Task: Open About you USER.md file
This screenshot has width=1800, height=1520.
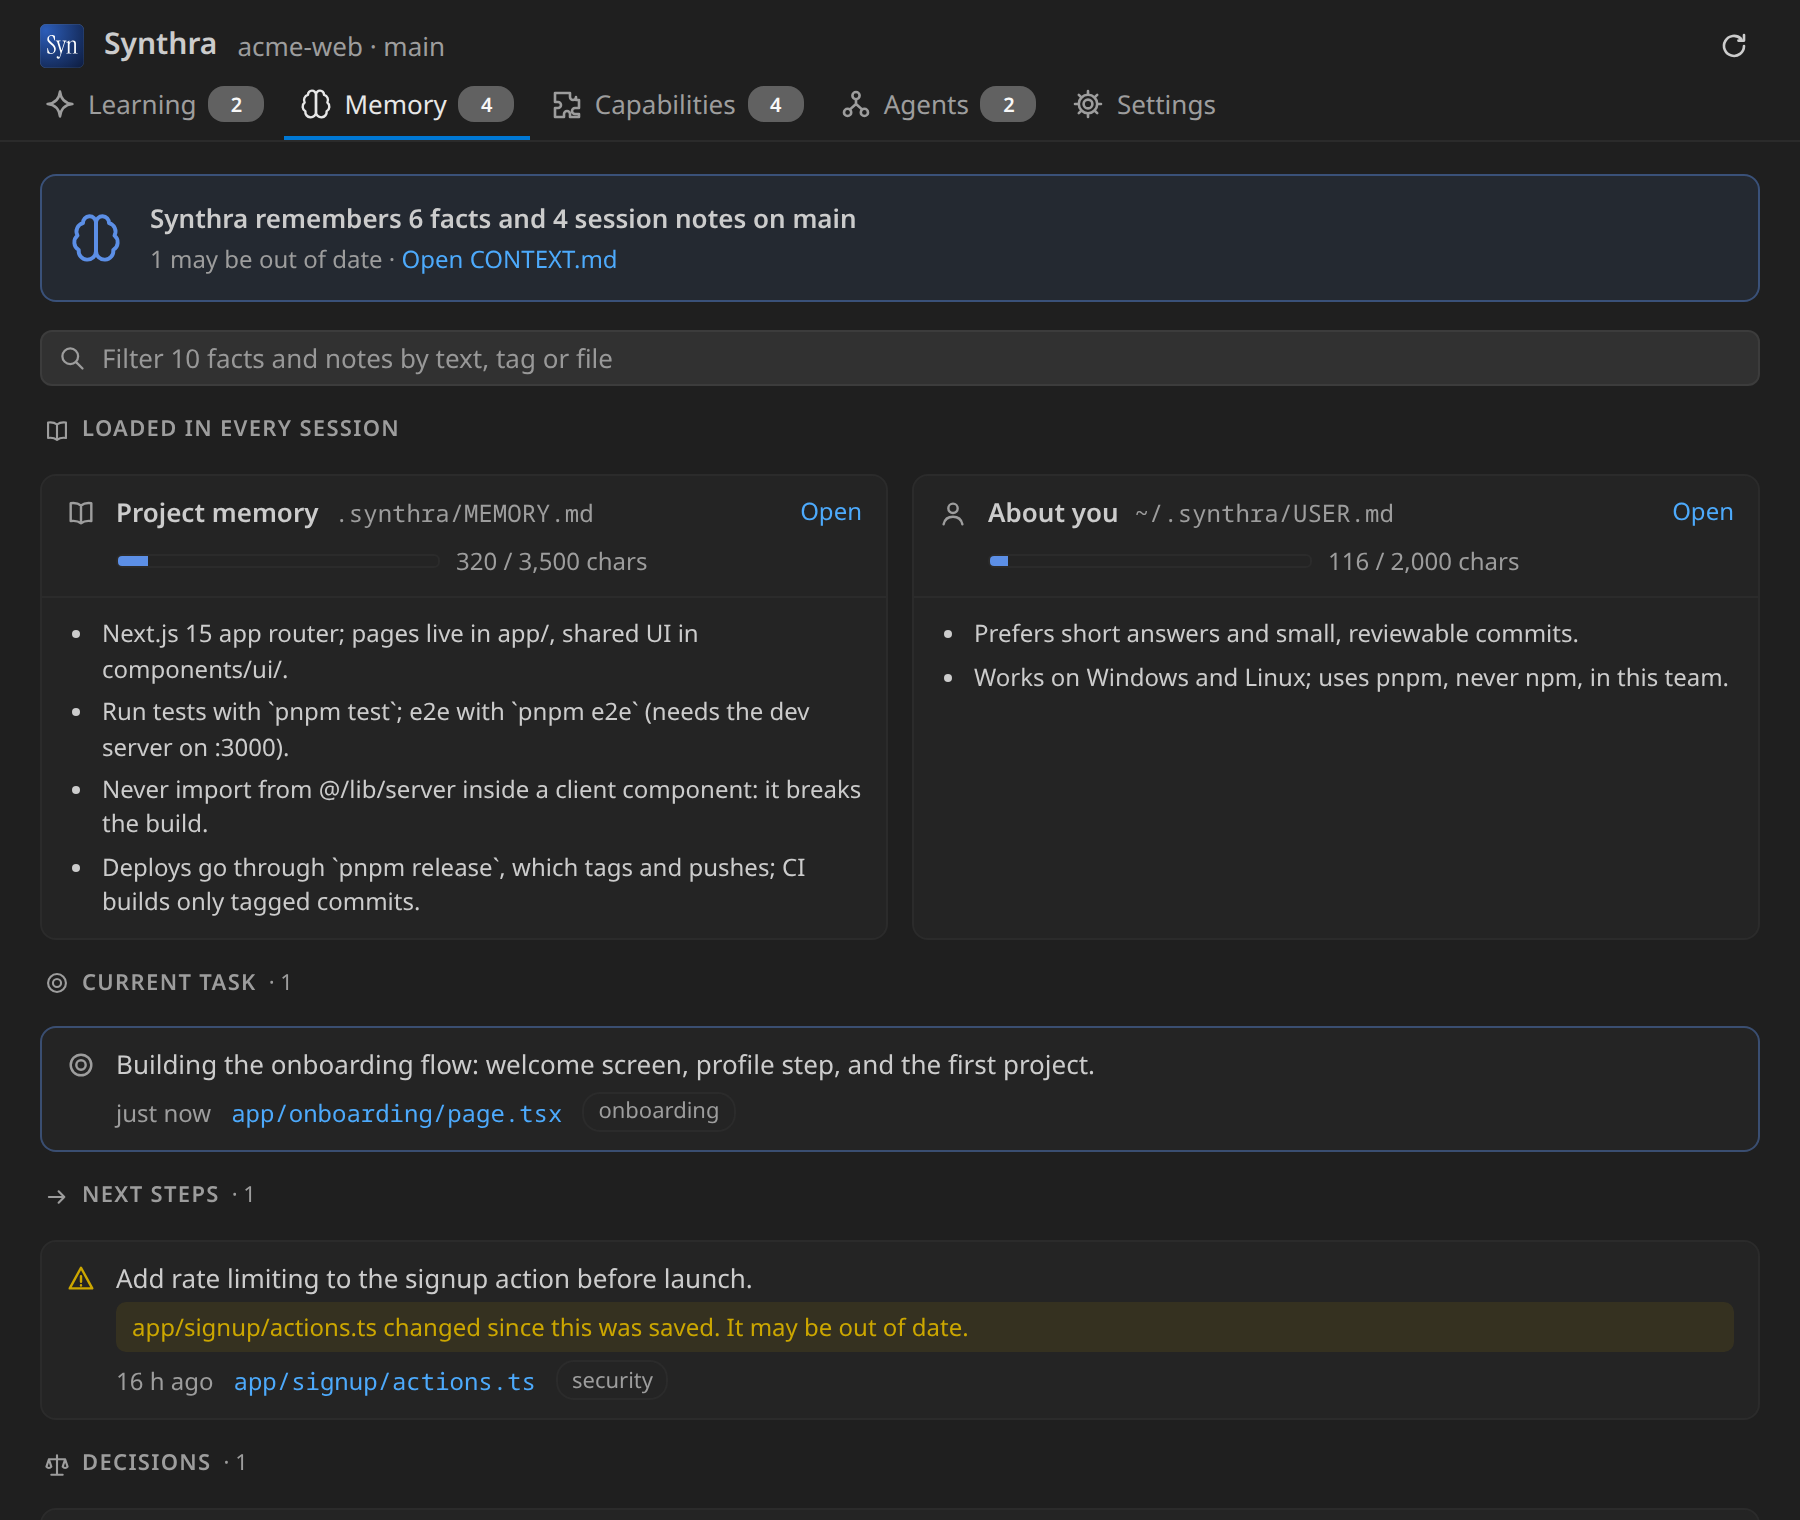Action: click(1703, 512)
